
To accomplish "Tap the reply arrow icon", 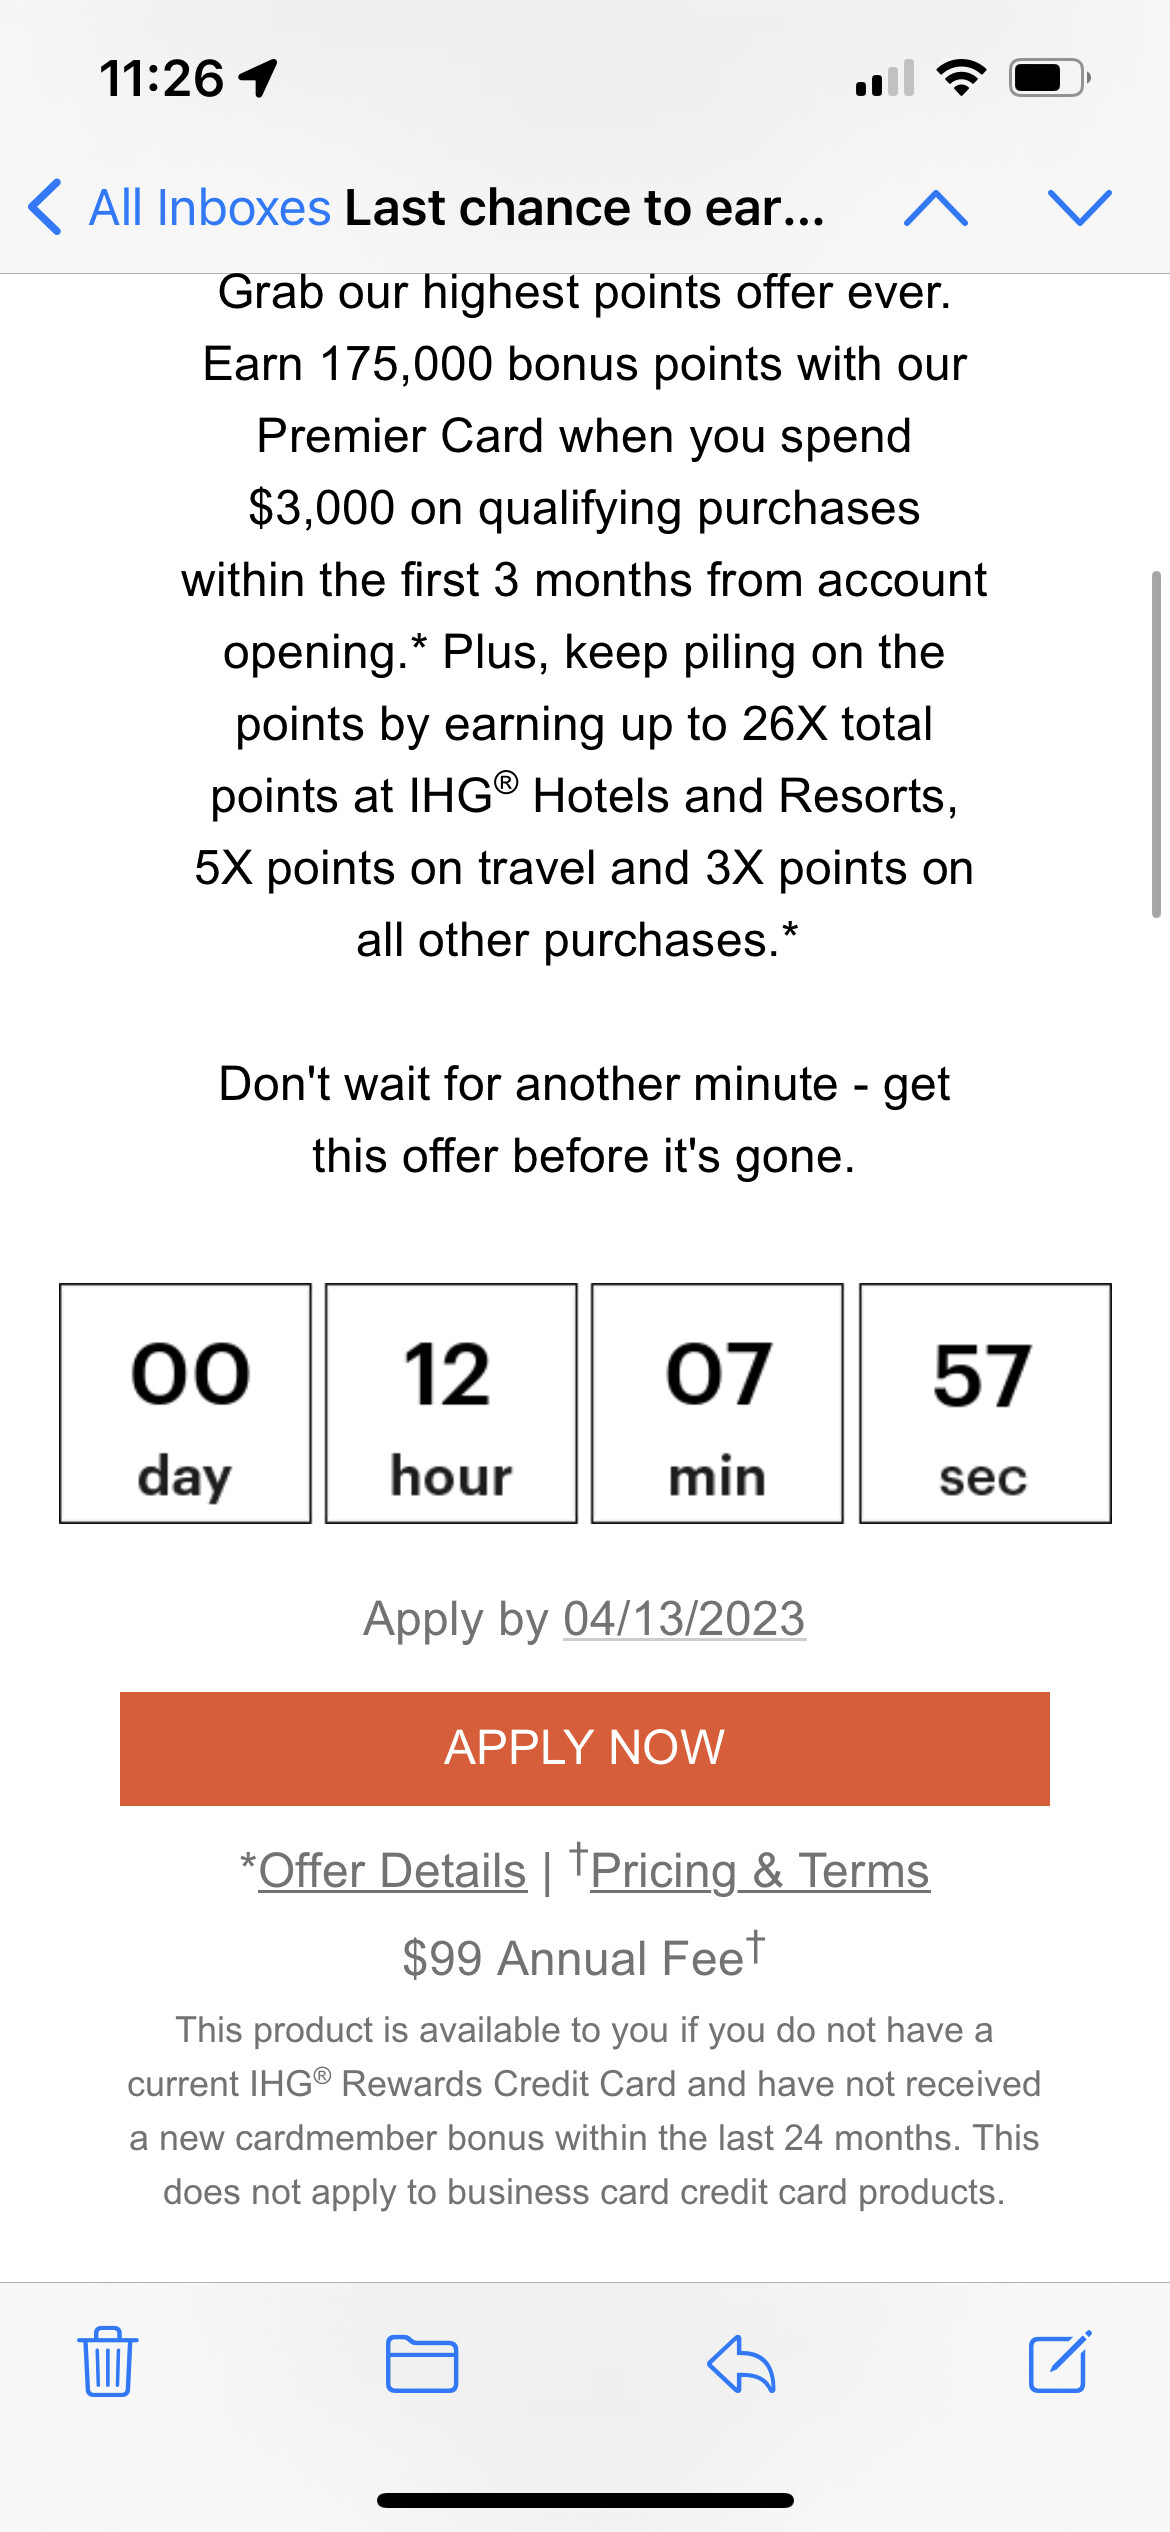I will (x=741, y=2364).
